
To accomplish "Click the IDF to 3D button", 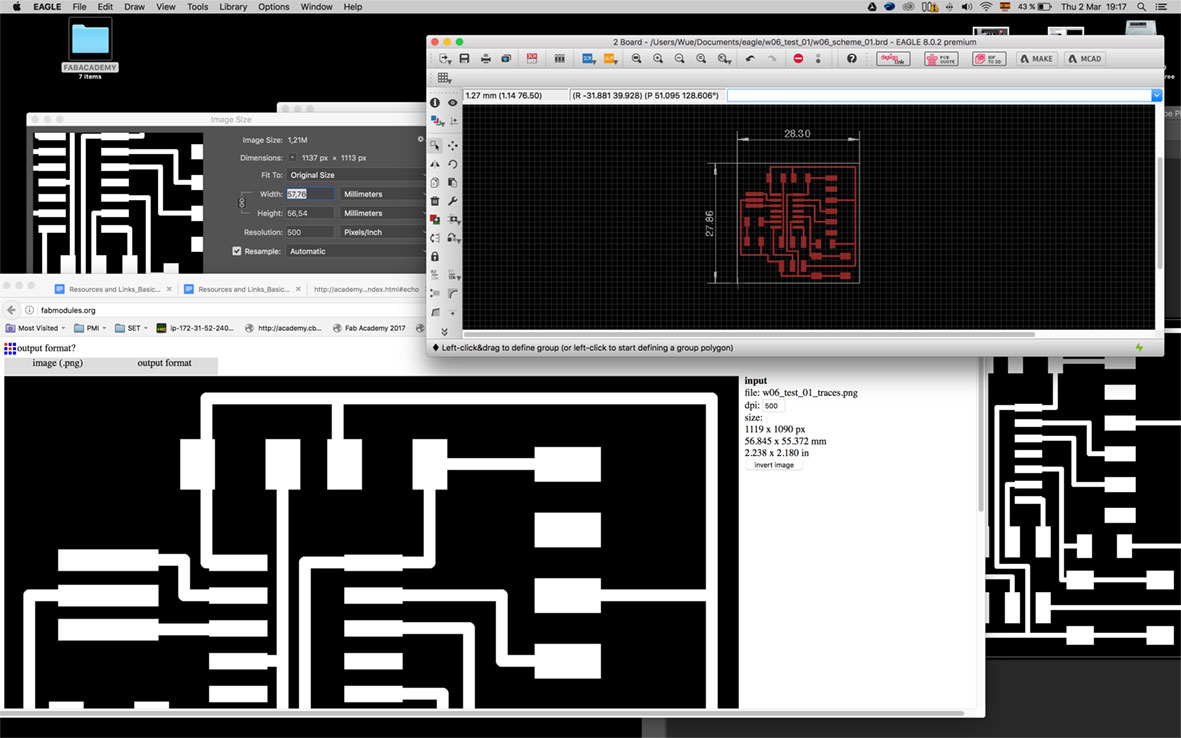I will coord(989,59).
